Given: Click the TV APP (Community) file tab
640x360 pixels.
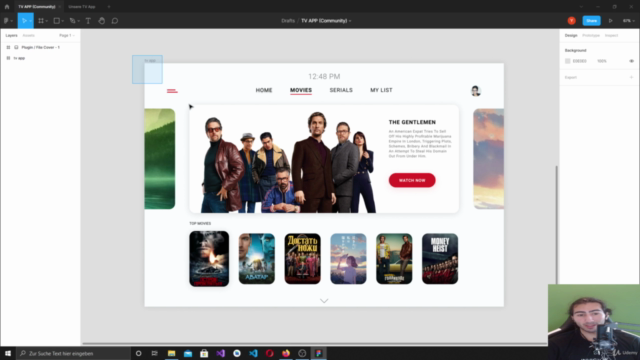Looking at the screenshot, I should pos(37,7).
